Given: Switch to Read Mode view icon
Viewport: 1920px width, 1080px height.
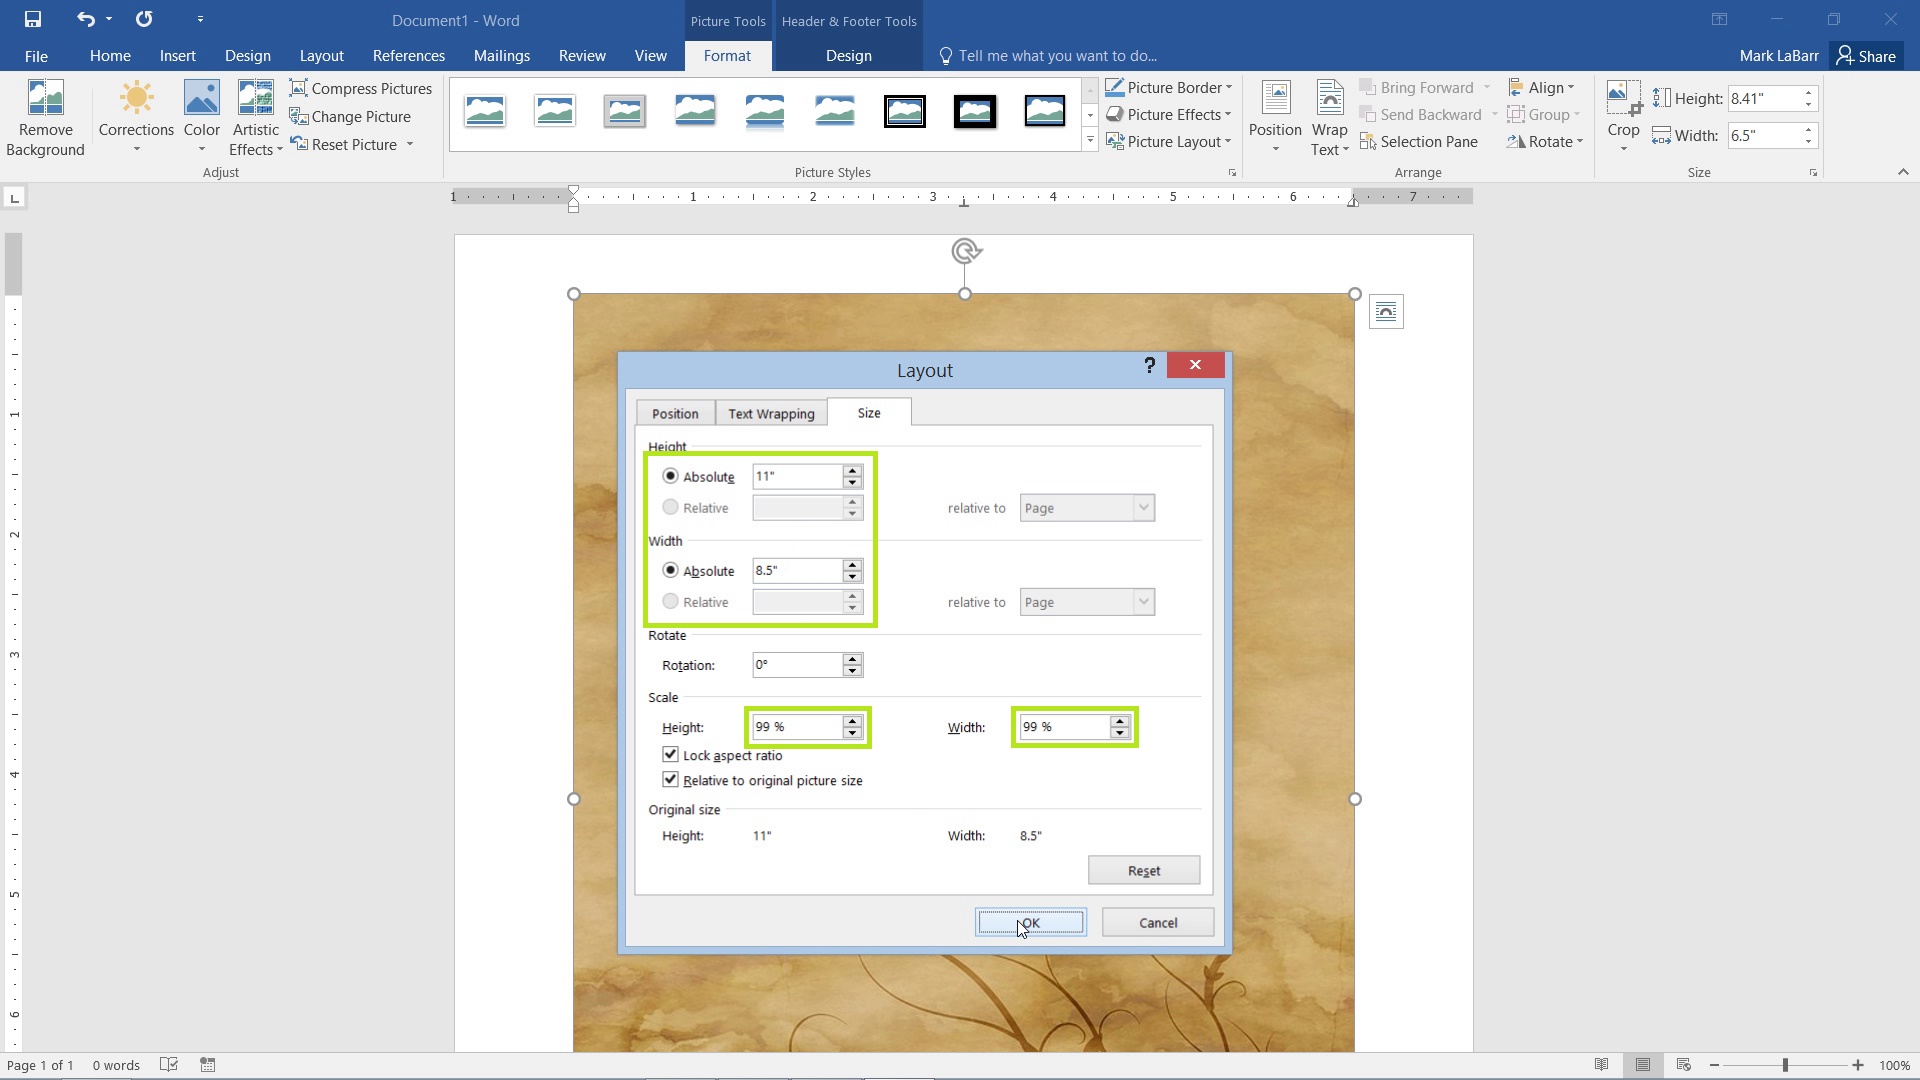Looking at the screenshot, I should [1601, 1065].
